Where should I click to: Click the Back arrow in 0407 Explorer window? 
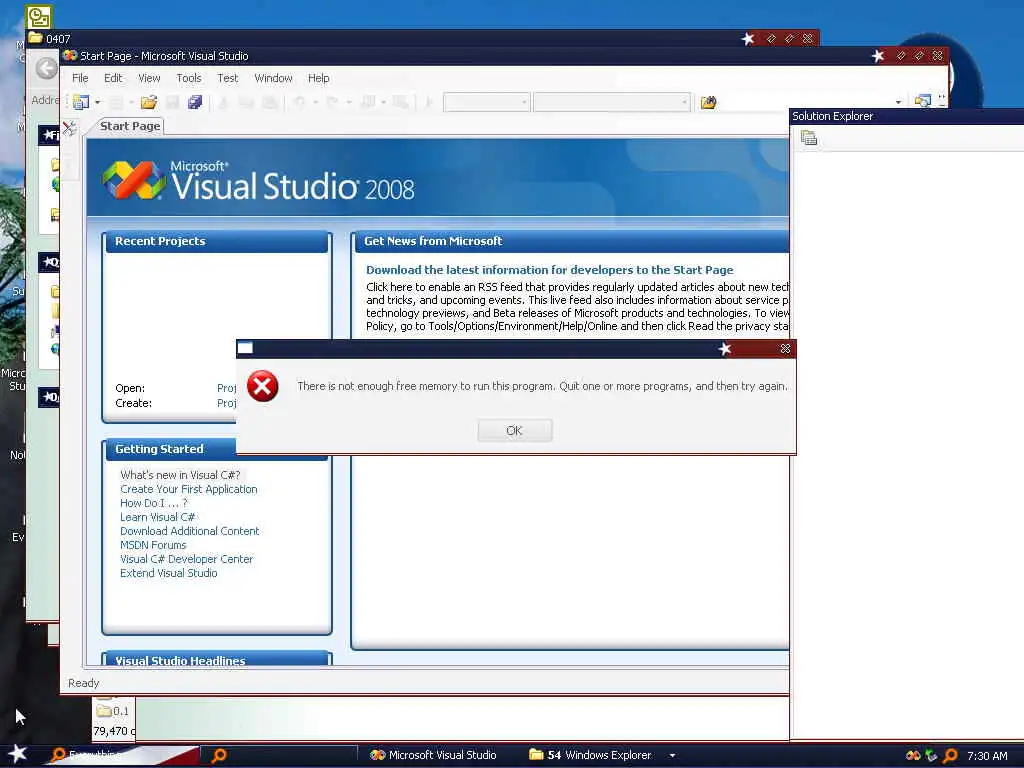click(x=46, y=68)
